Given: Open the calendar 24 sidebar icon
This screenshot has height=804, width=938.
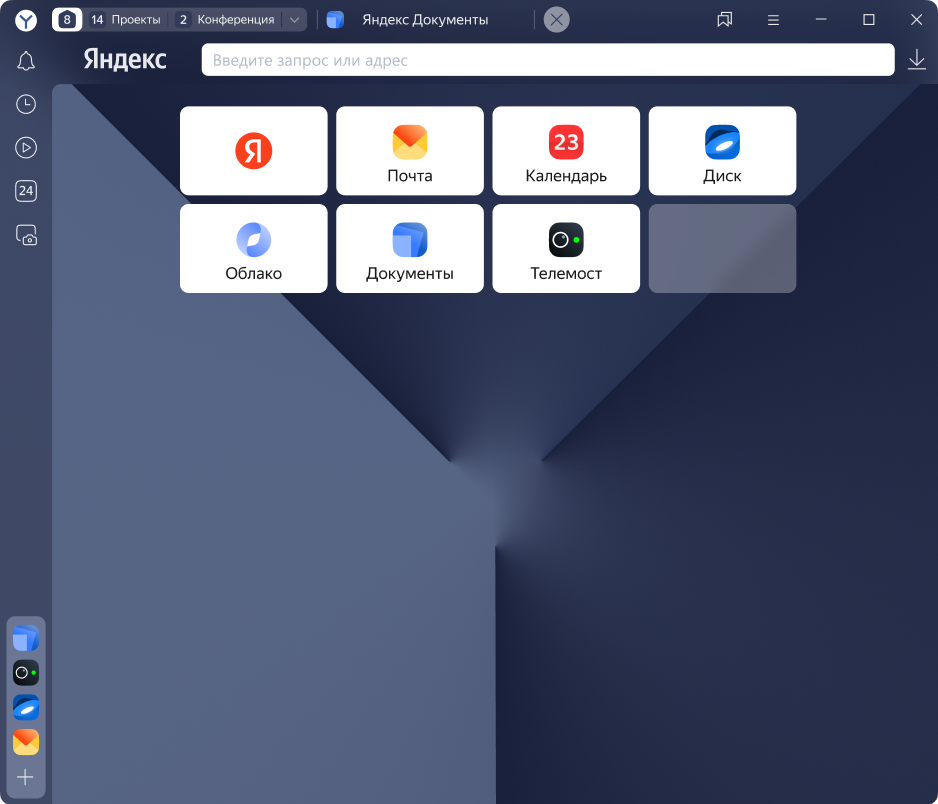Looking at the screenshot, I should coord(26,191).
